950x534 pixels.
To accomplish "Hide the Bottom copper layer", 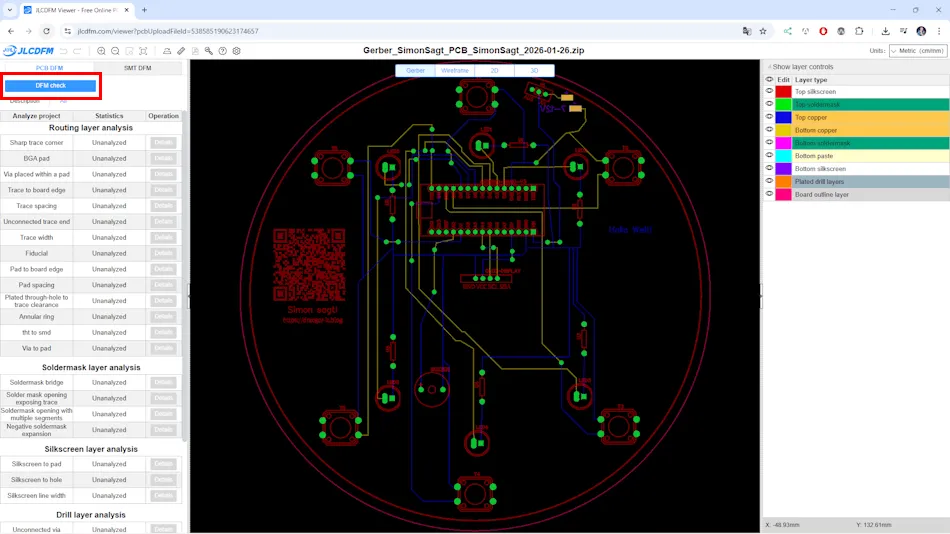I will click(769, 130).
